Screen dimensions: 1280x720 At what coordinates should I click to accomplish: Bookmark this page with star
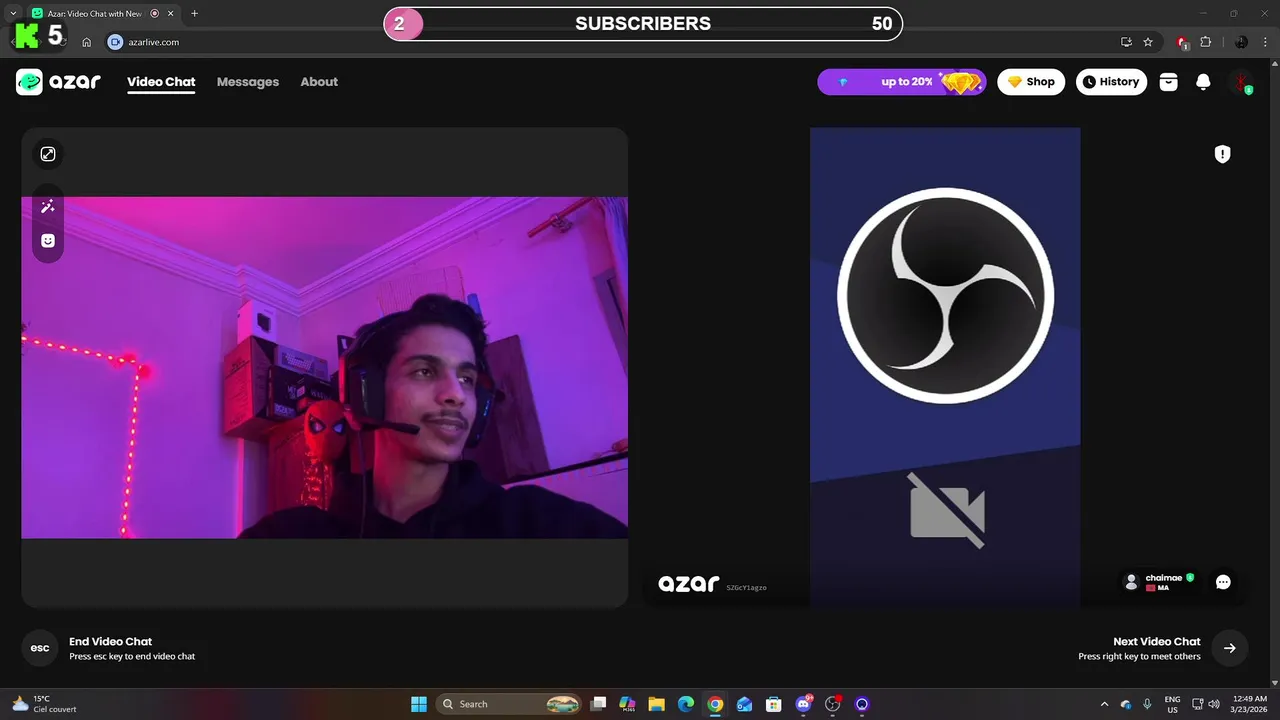(x=1148, y=42)
